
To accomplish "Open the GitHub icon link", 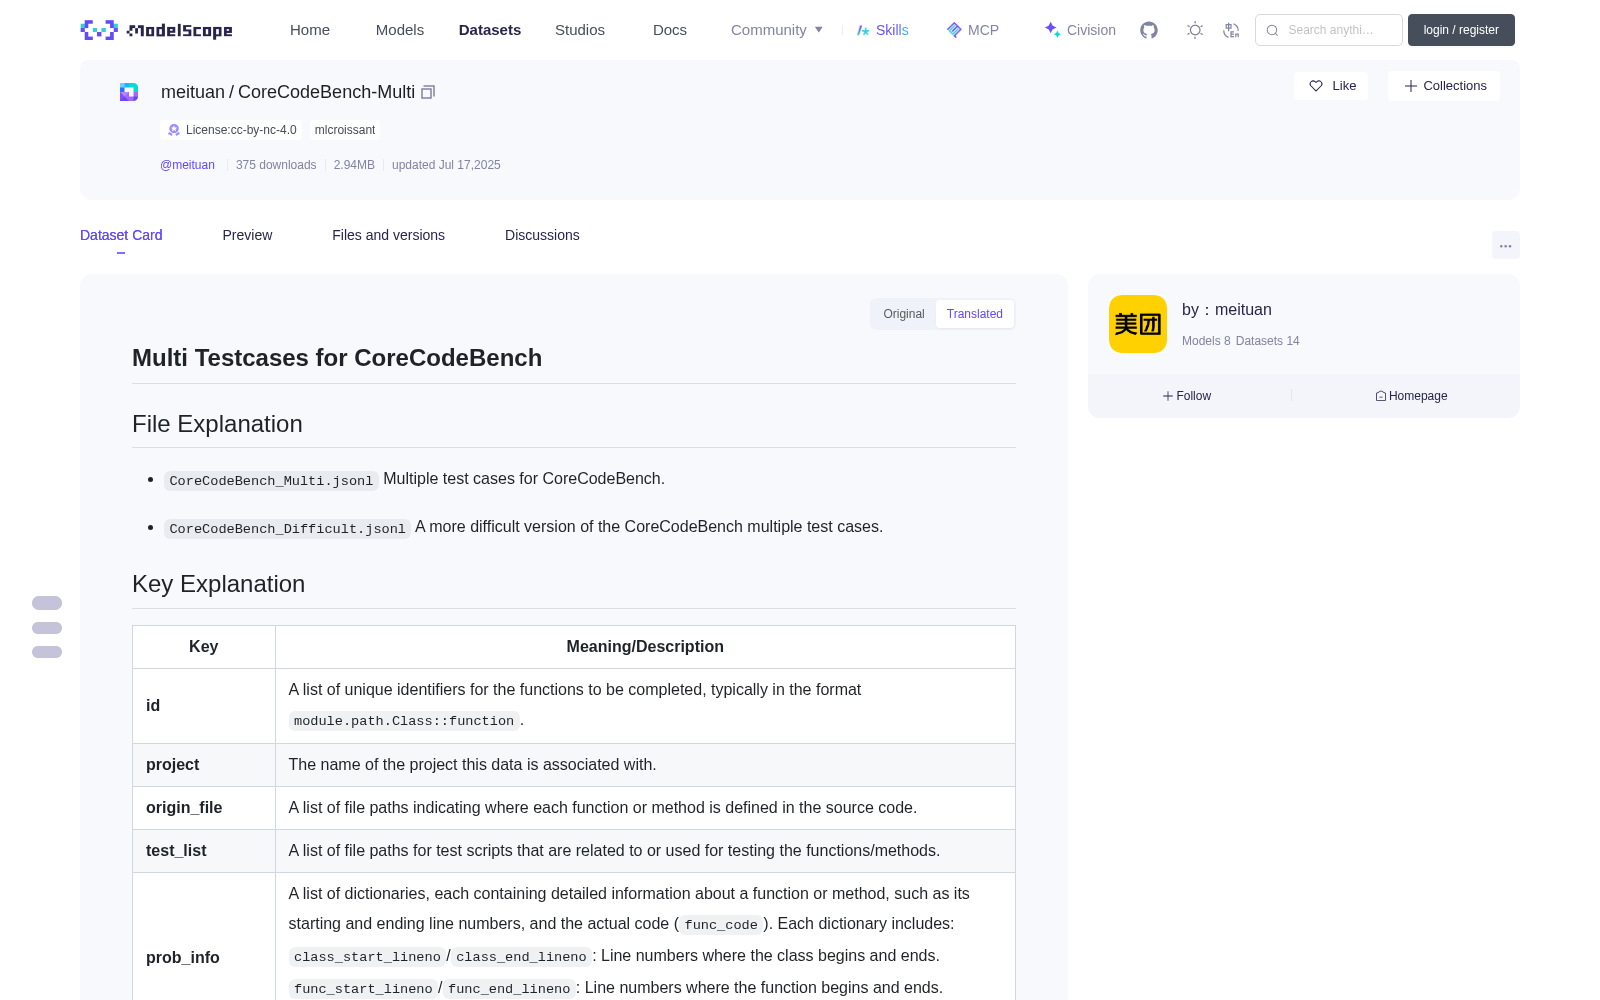I will pyautogui.click(x=1149, y=30).
